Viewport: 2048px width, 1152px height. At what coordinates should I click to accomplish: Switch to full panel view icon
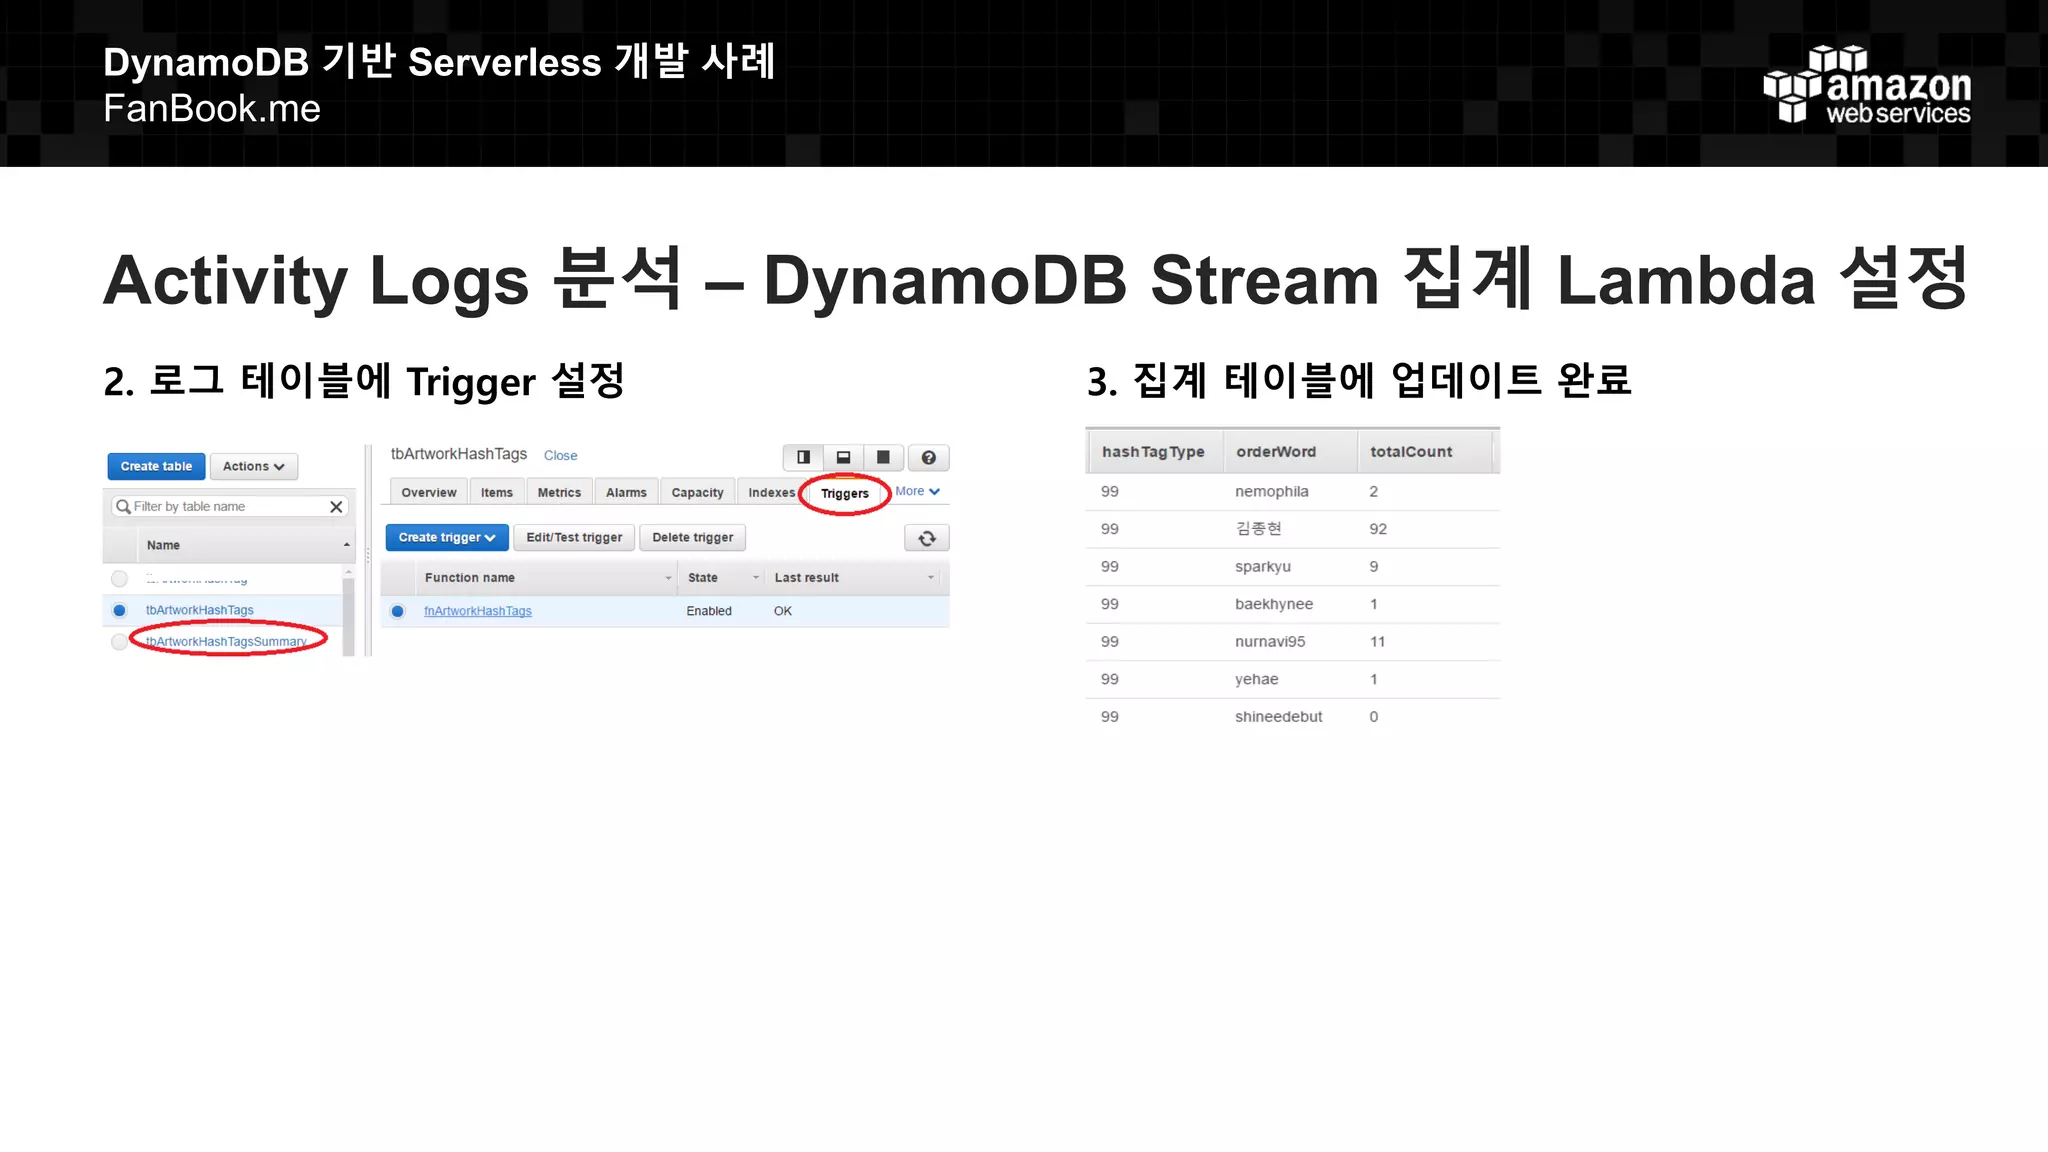tap(883, 458)
